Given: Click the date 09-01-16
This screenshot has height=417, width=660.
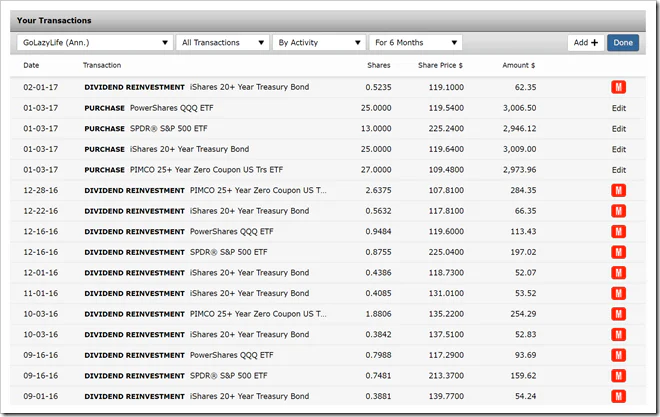Looking at the screenshot, I should coord(41,396).
